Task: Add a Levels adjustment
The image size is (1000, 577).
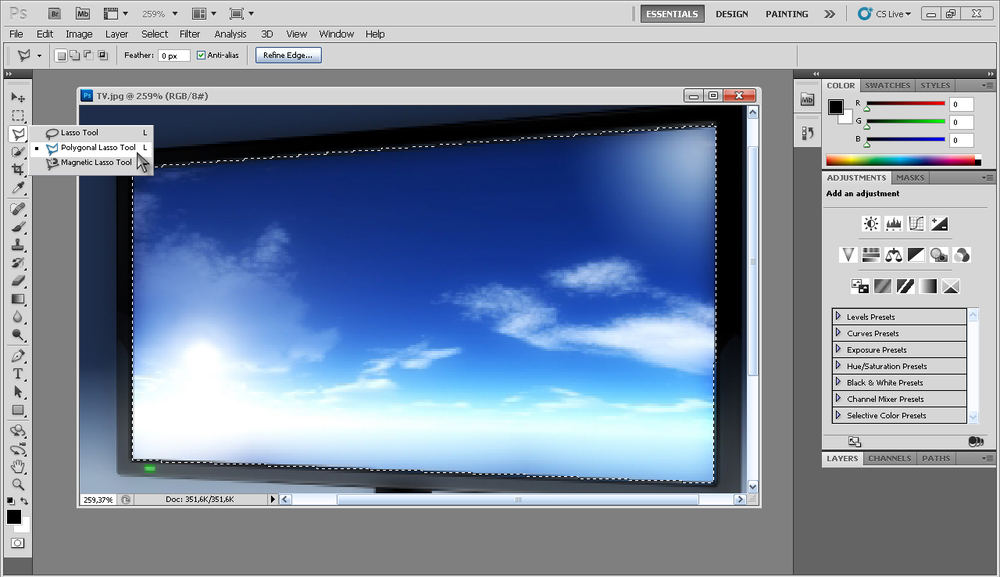Action: [x=893, y=224]
